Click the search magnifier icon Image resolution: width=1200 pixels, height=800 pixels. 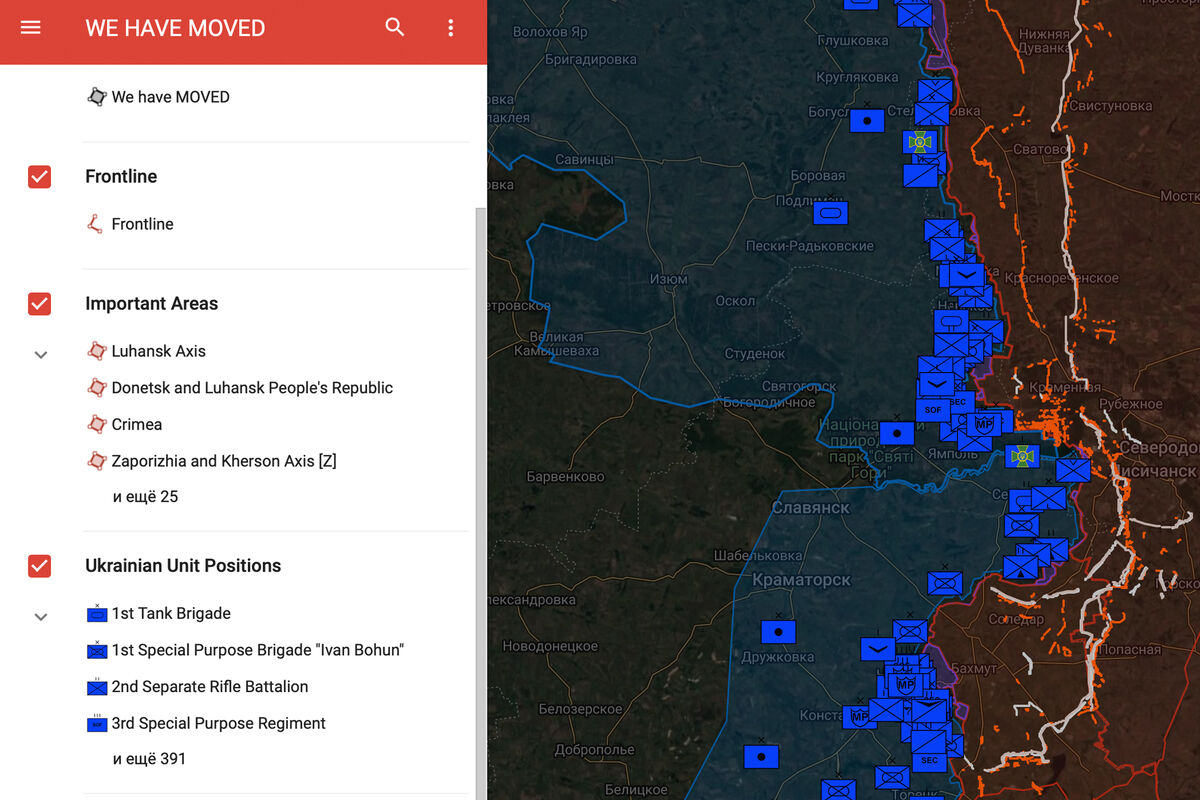click(395, 28)
